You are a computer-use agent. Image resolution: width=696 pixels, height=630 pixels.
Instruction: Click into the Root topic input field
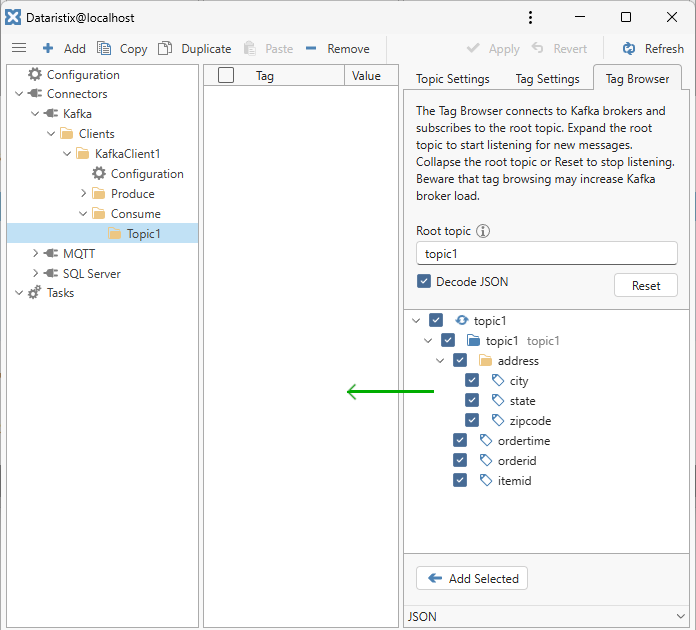tap(546, 254)
